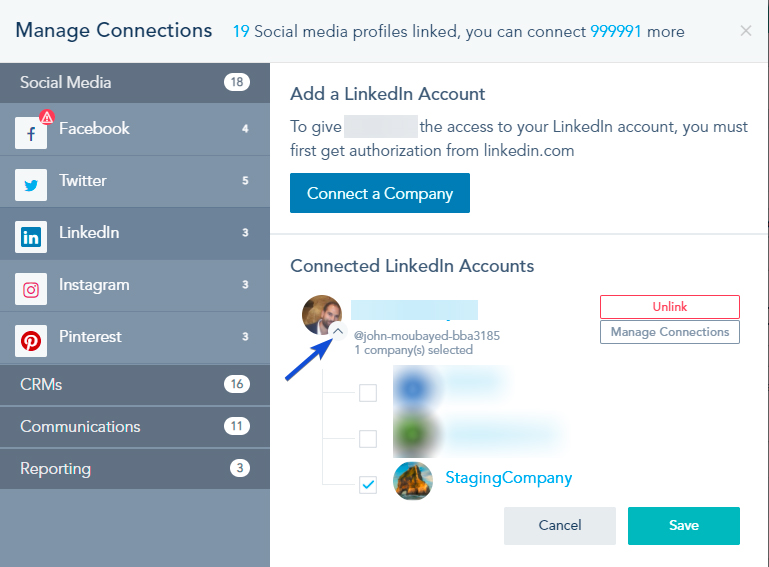Open the Reporting section
The width and height of the screenshot is (769, 567).
(x=135, y=469)
